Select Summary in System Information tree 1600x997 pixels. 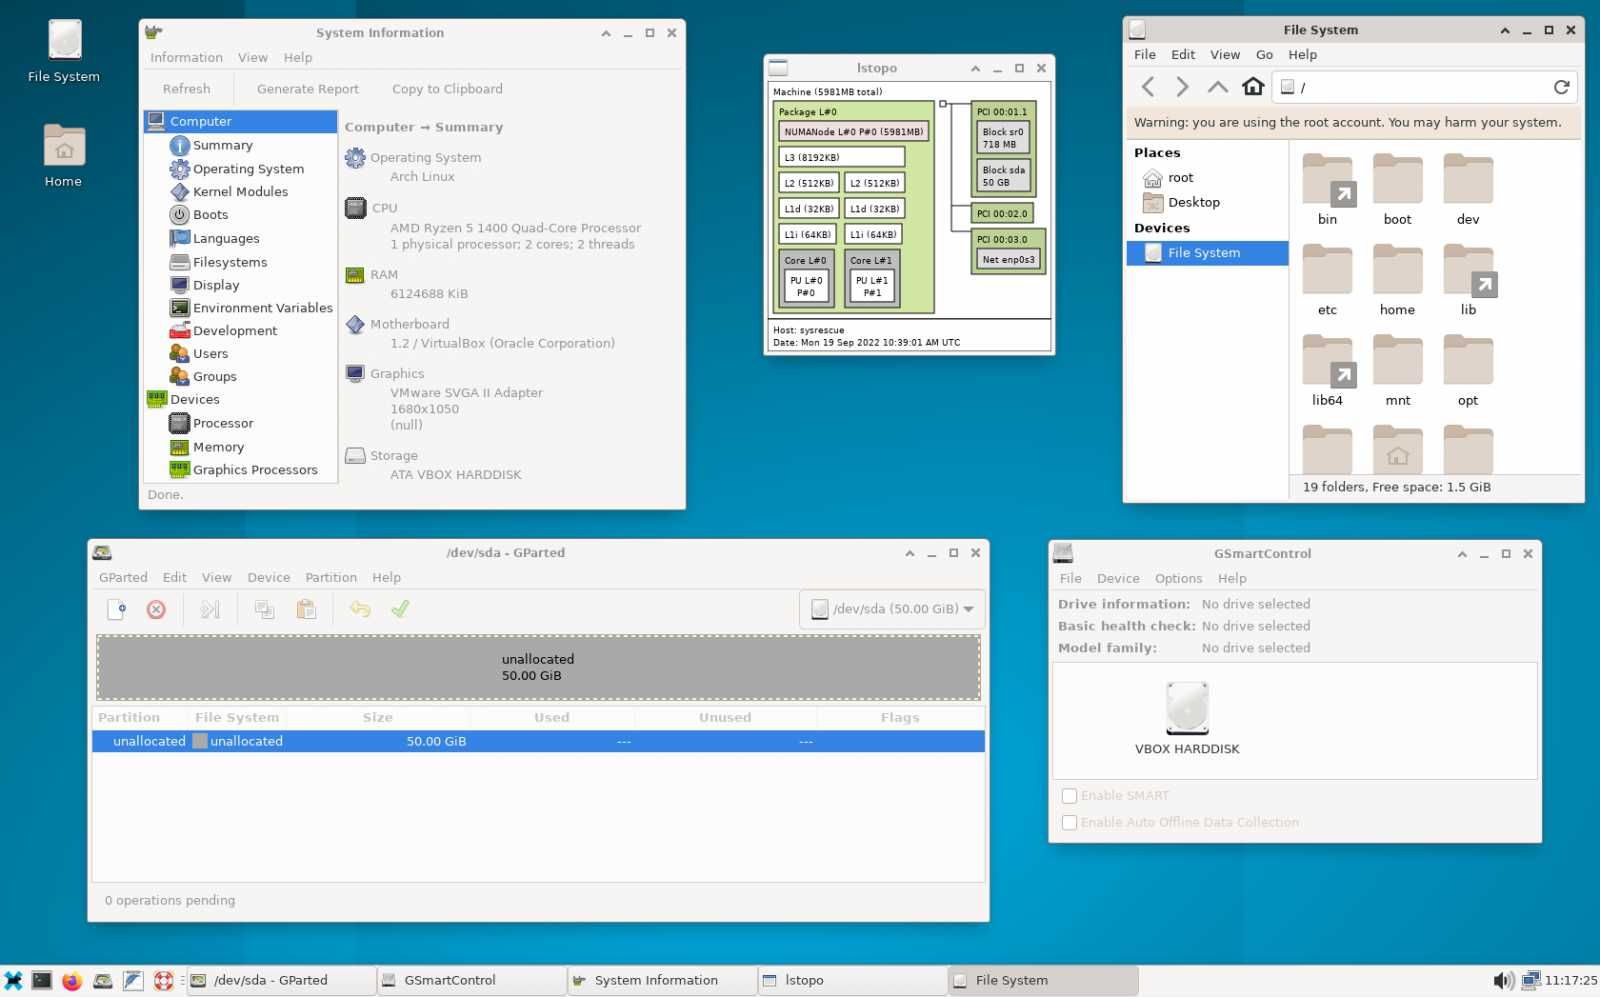pos(222,145)
